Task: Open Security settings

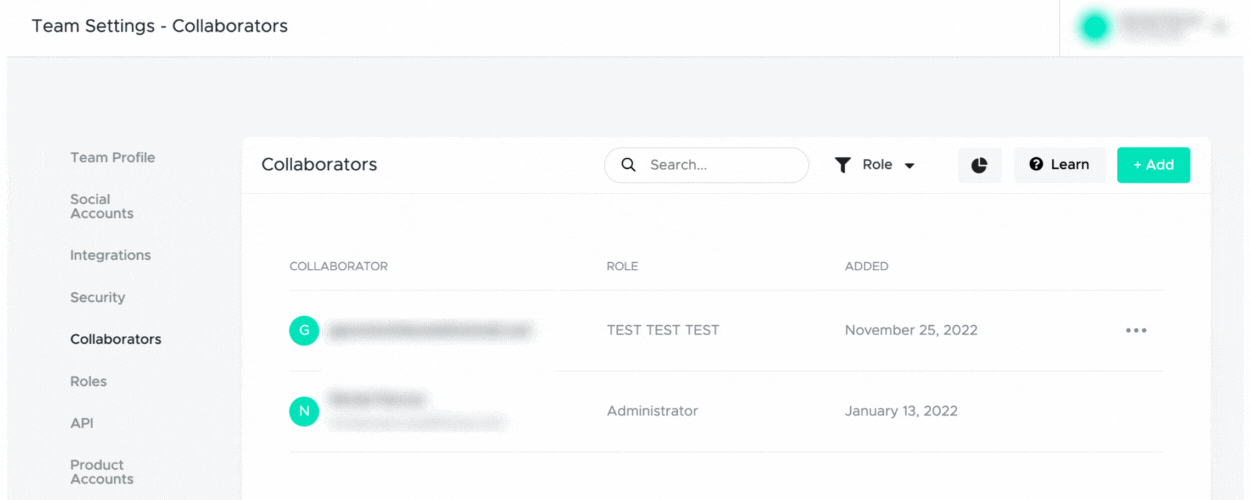Action: [97, 297]
